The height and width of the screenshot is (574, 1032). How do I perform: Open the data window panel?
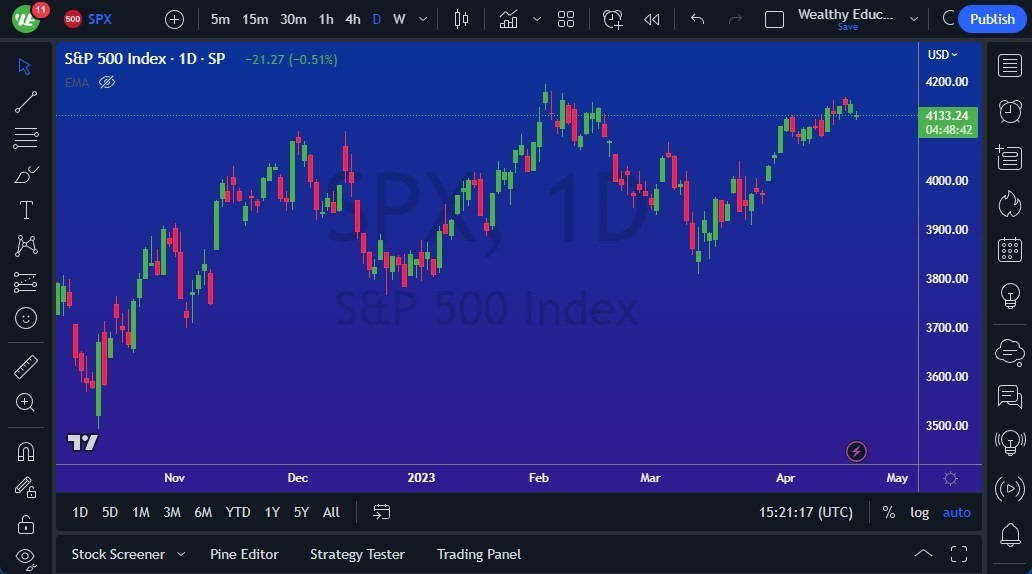coord(1010,157)
